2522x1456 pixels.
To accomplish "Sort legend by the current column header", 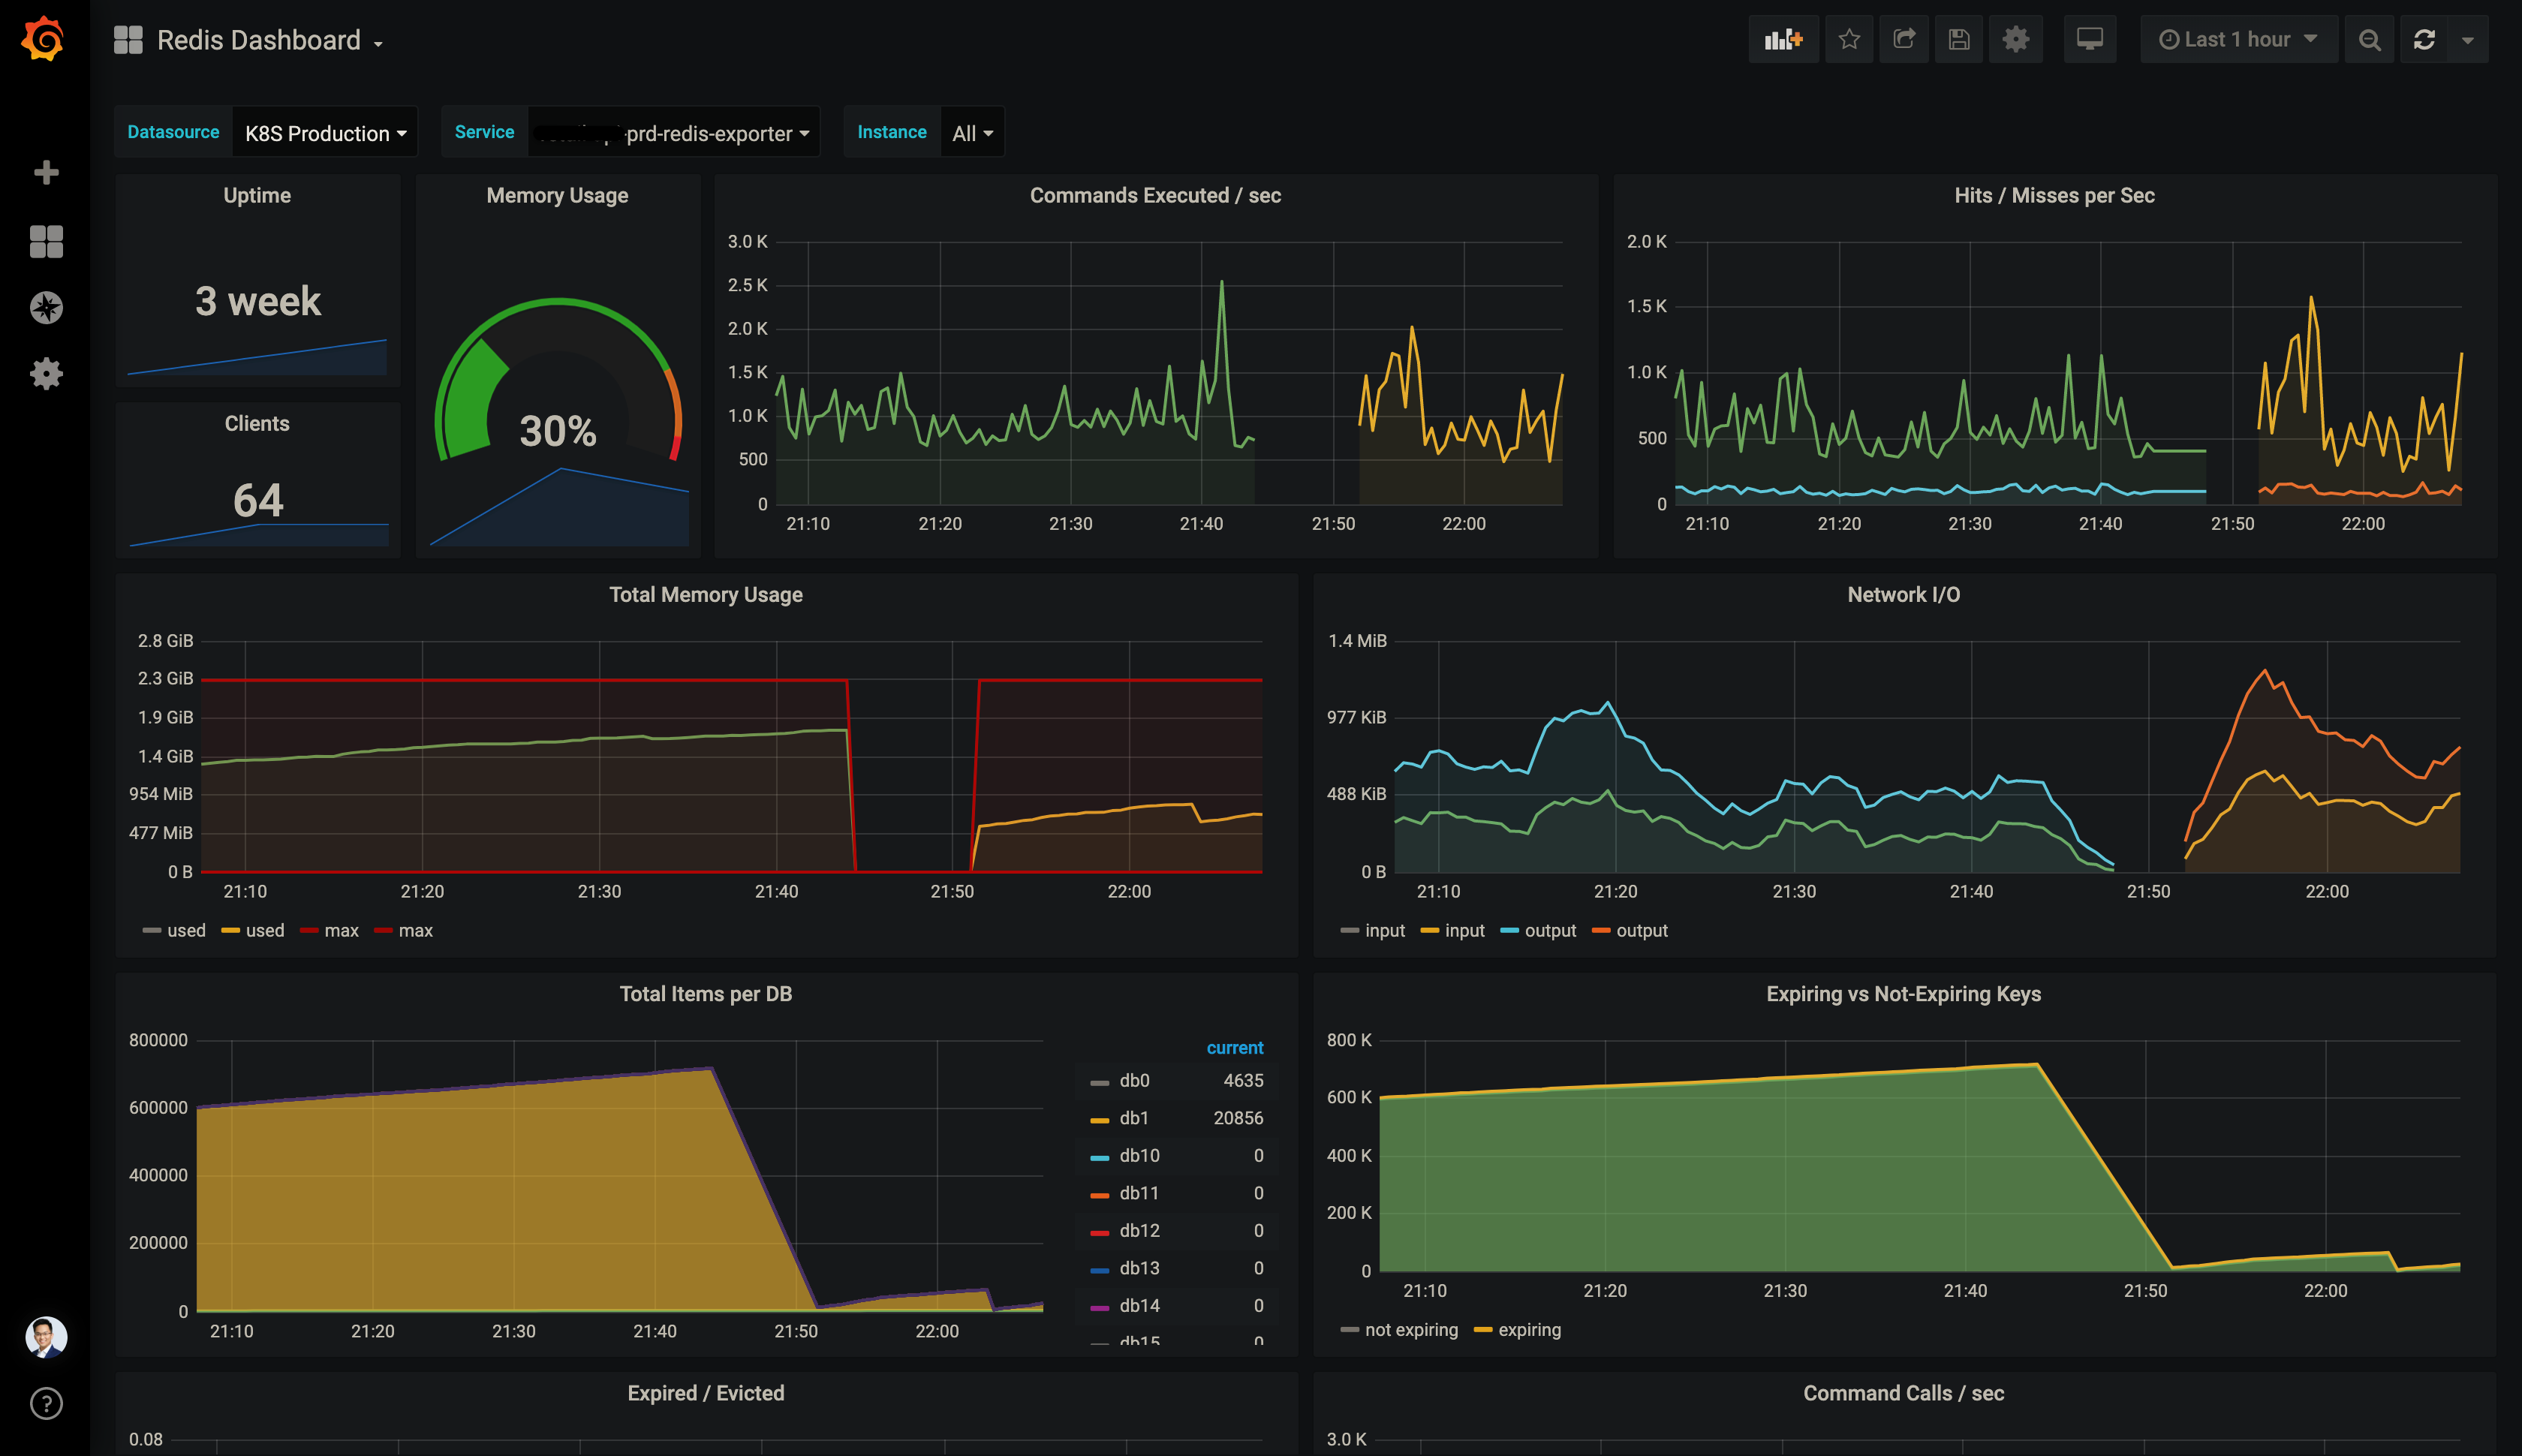I will tap(1234, 1048).
